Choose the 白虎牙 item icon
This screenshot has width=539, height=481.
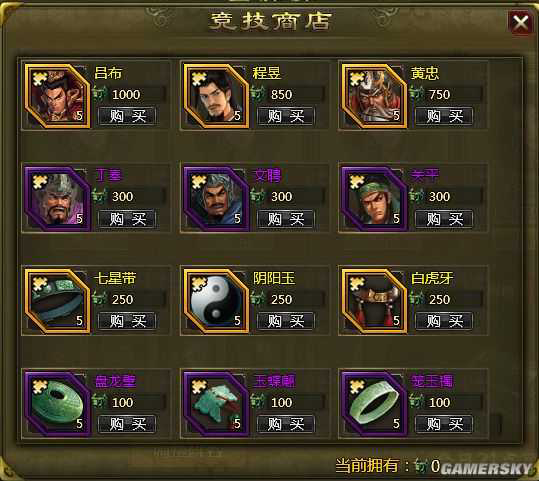[374, 301]
